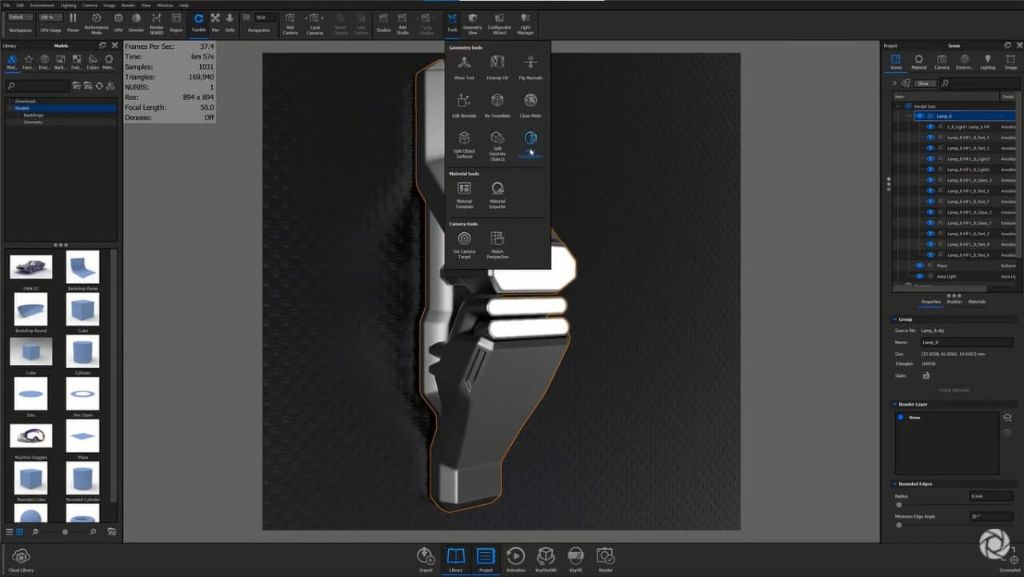This screenshot has width=1024, height=577.
Task: Hide the Lamp_8 group visibility eye
Action: coord(919,116)
